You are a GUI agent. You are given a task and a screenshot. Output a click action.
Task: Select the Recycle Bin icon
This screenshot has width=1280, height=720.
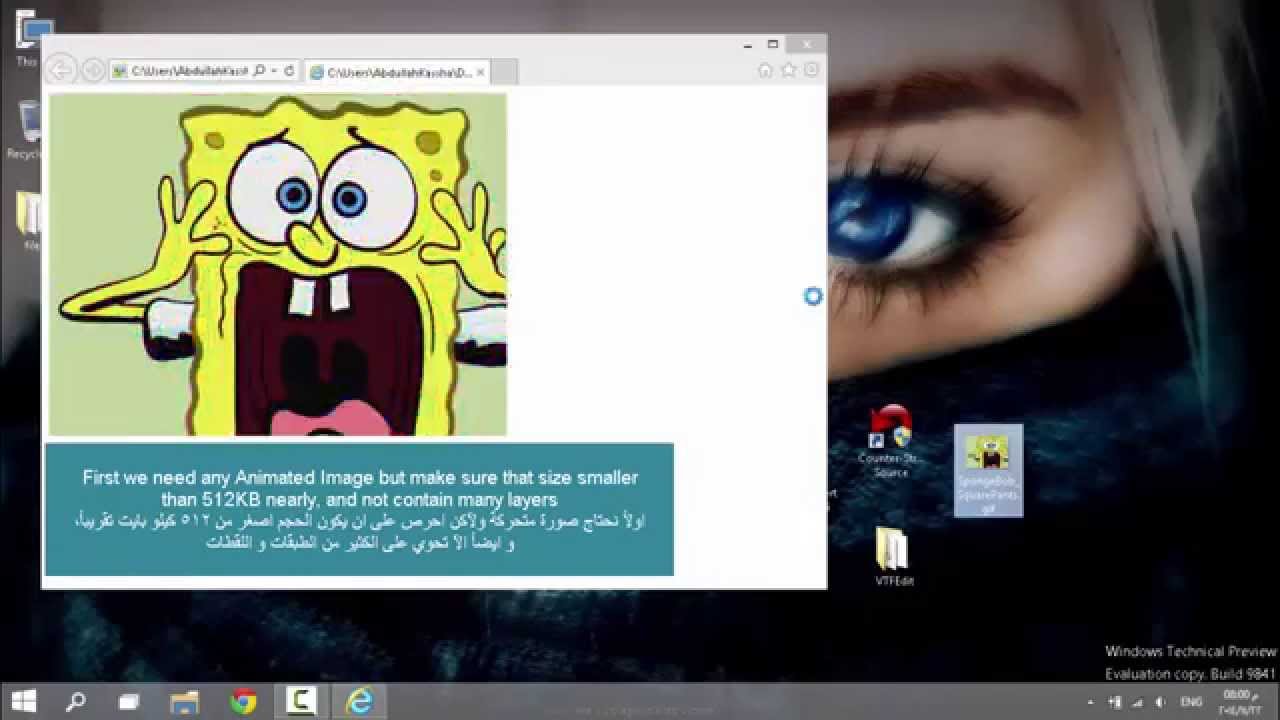24,130
